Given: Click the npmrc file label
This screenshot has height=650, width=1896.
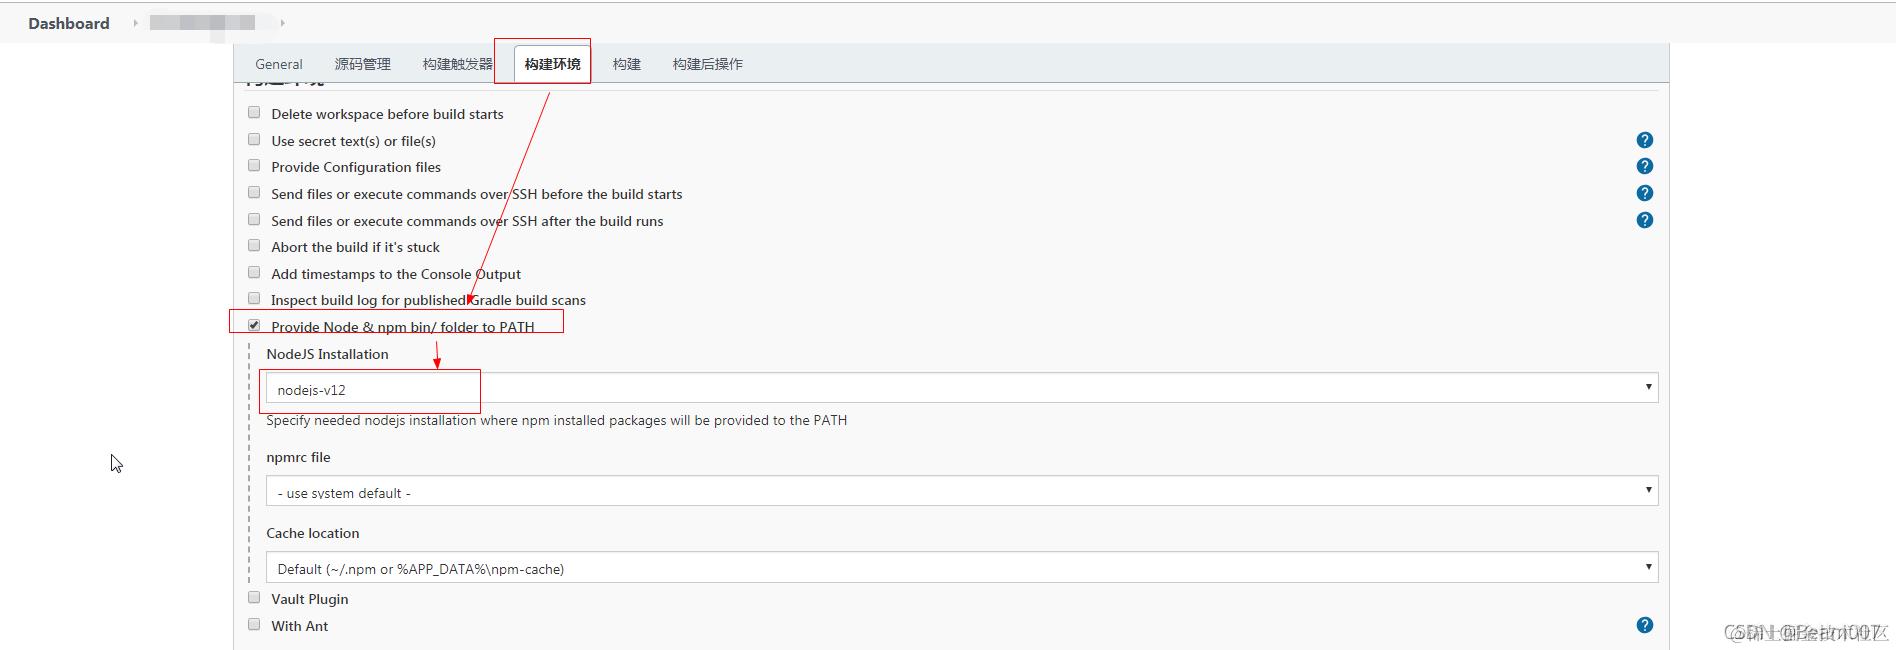Looking at the screenshot, I should (298, 457).
